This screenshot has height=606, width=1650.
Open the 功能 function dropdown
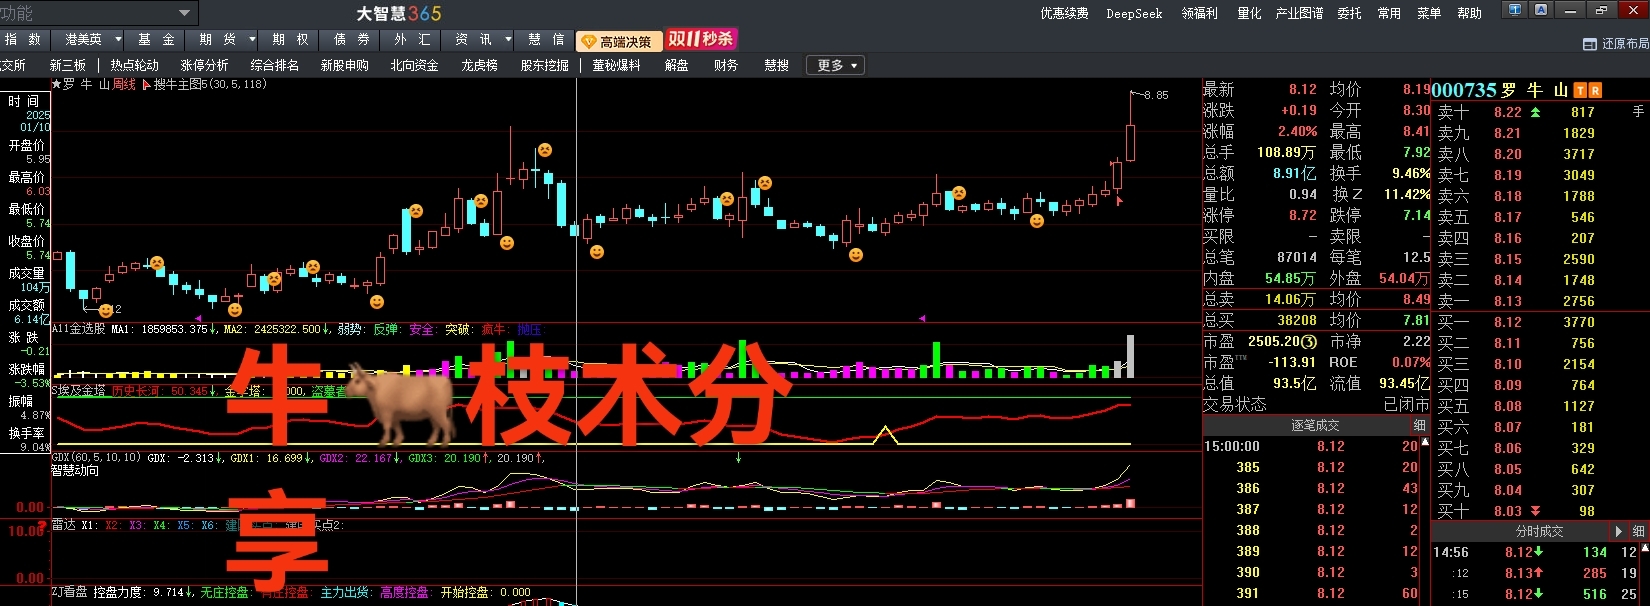coord(99,13)
